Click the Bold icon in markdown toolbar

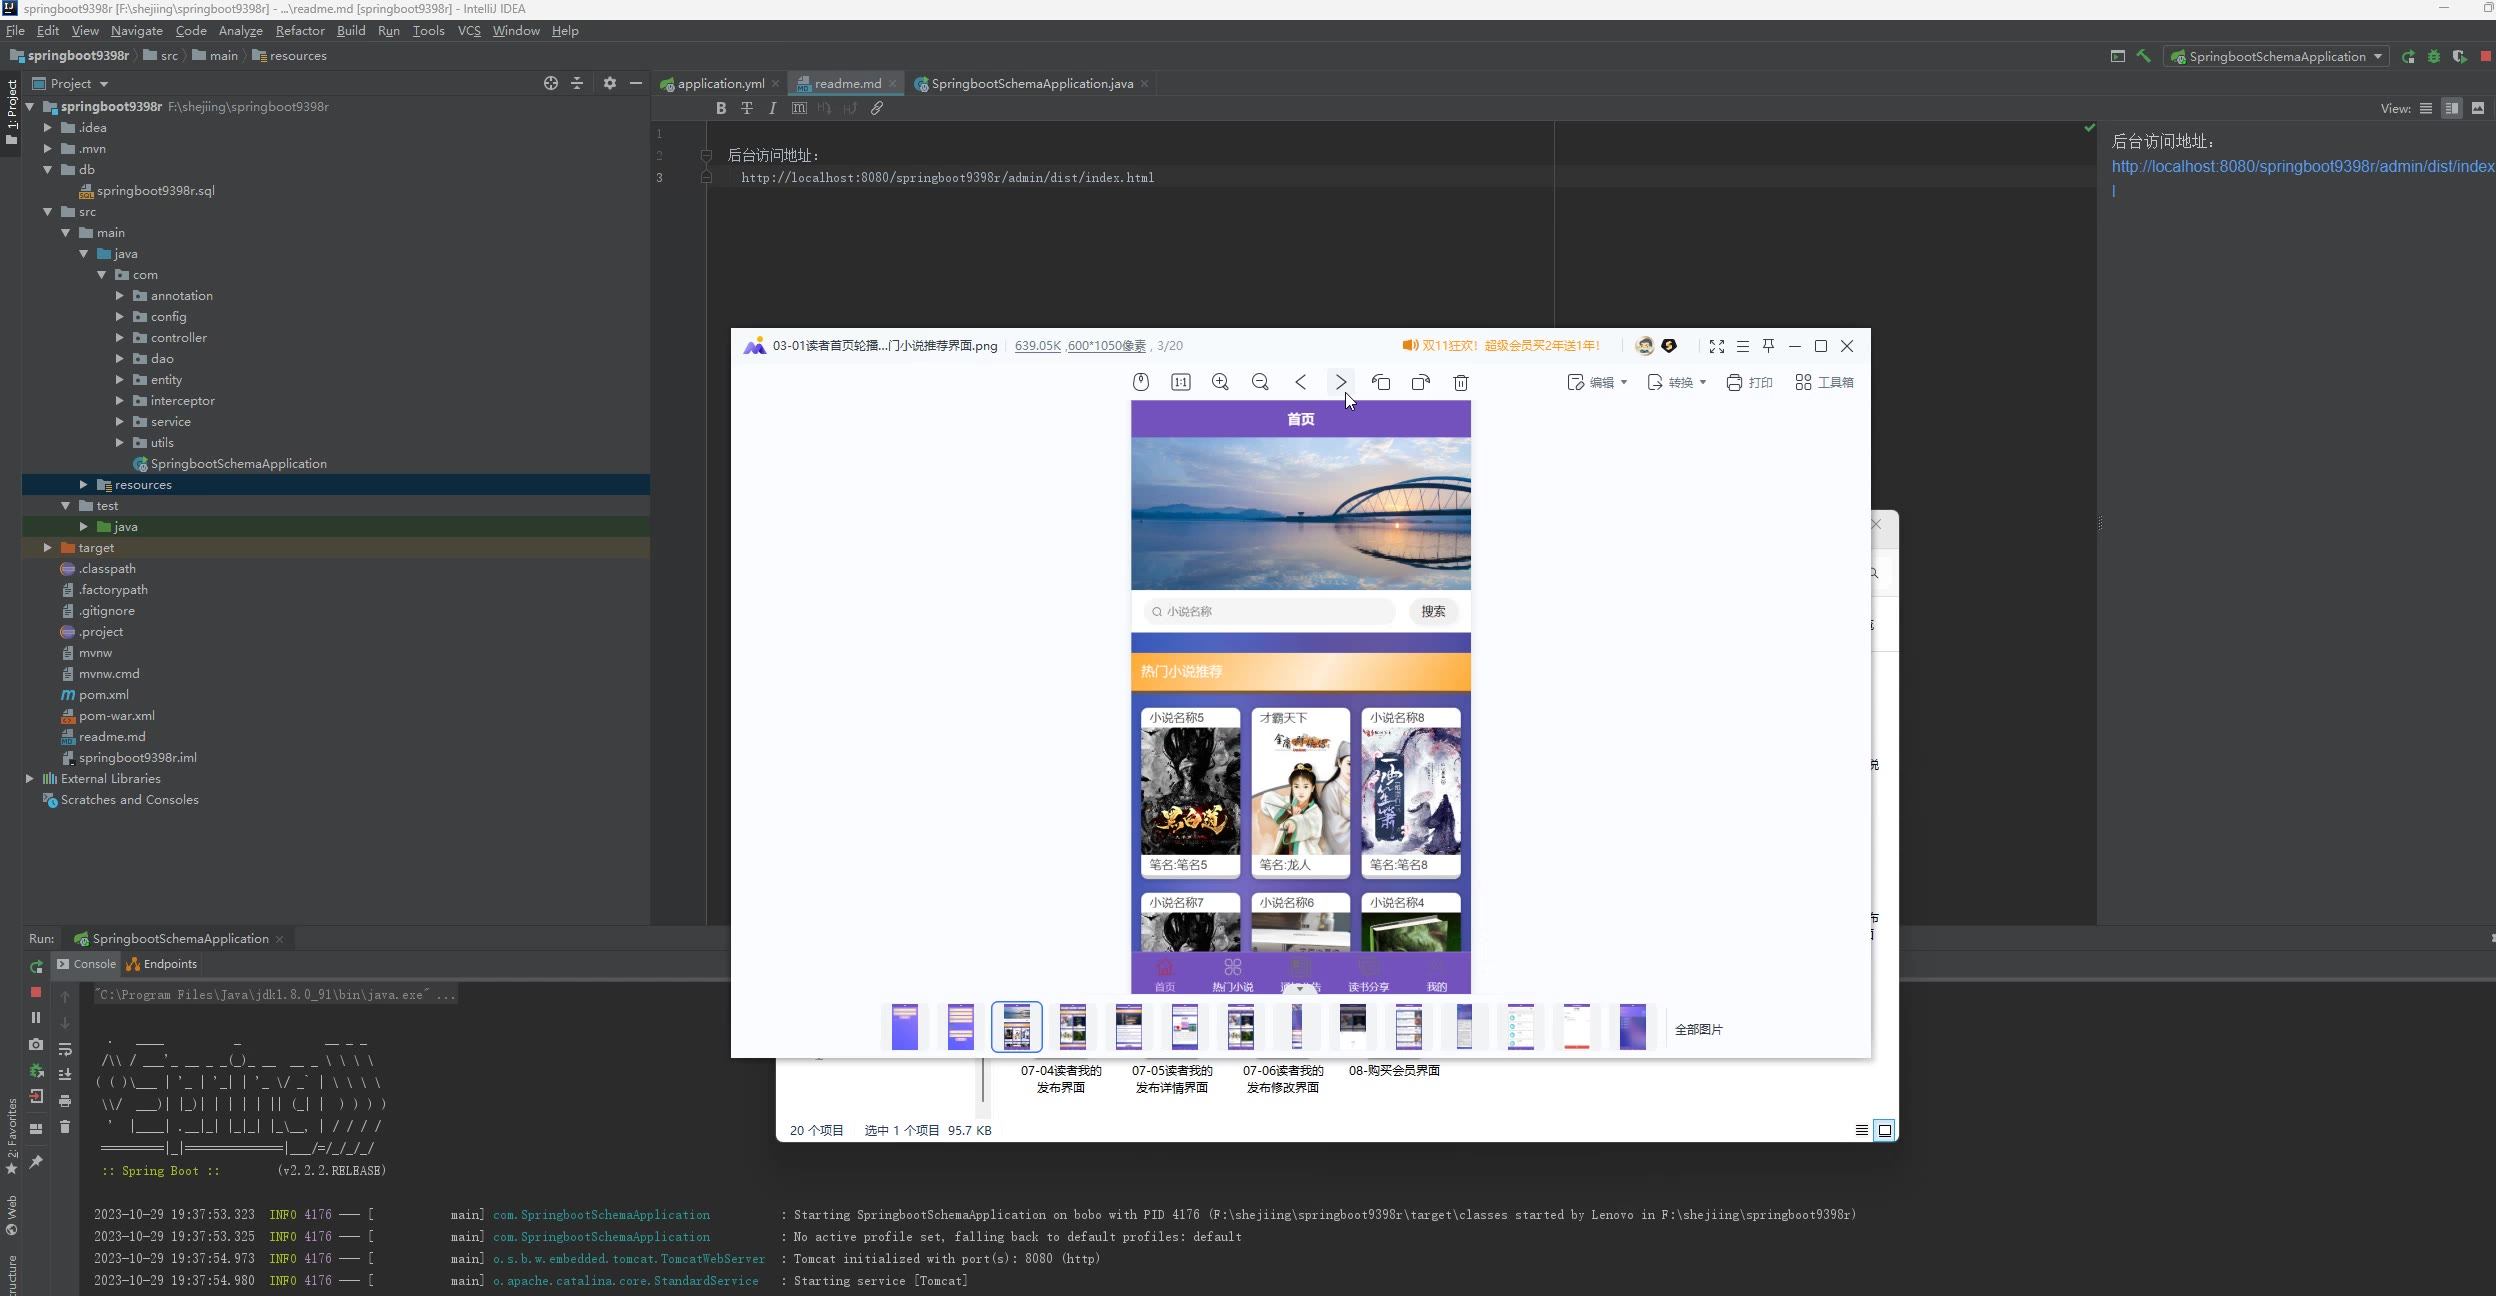pyautogui.click(x=721, y=108)
